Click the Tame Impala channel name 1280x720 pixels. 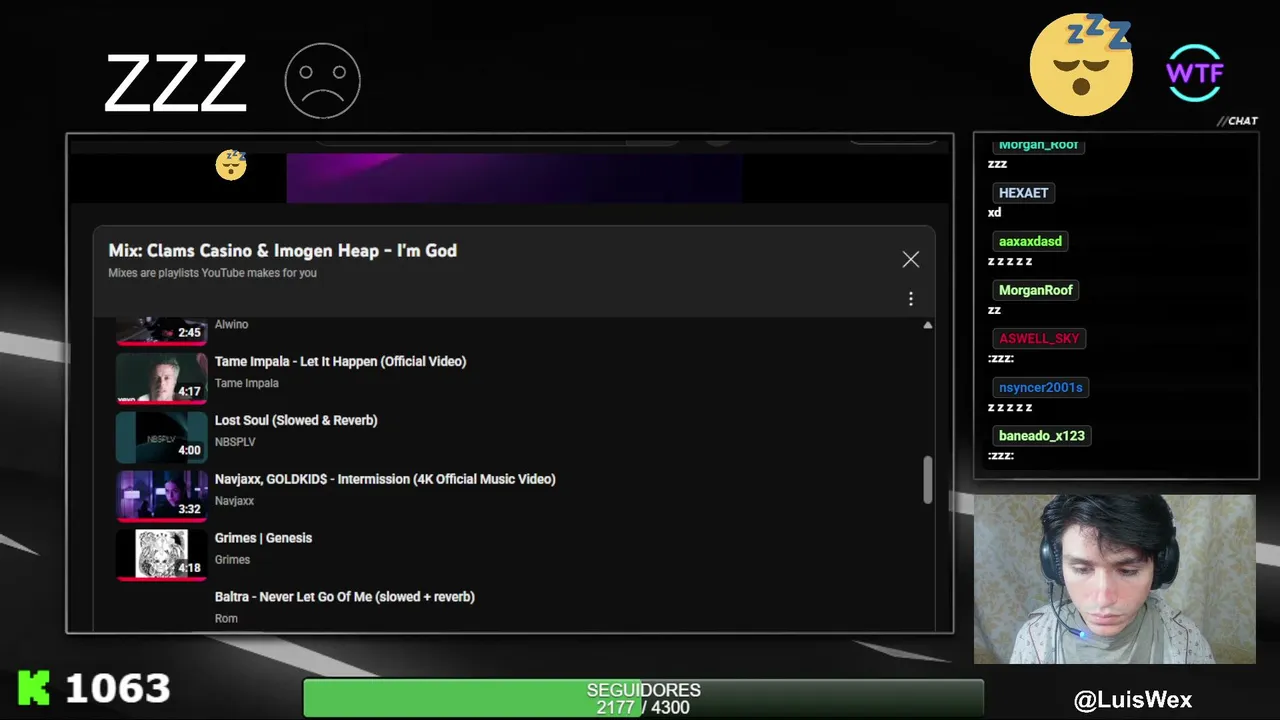click(246, 383)
